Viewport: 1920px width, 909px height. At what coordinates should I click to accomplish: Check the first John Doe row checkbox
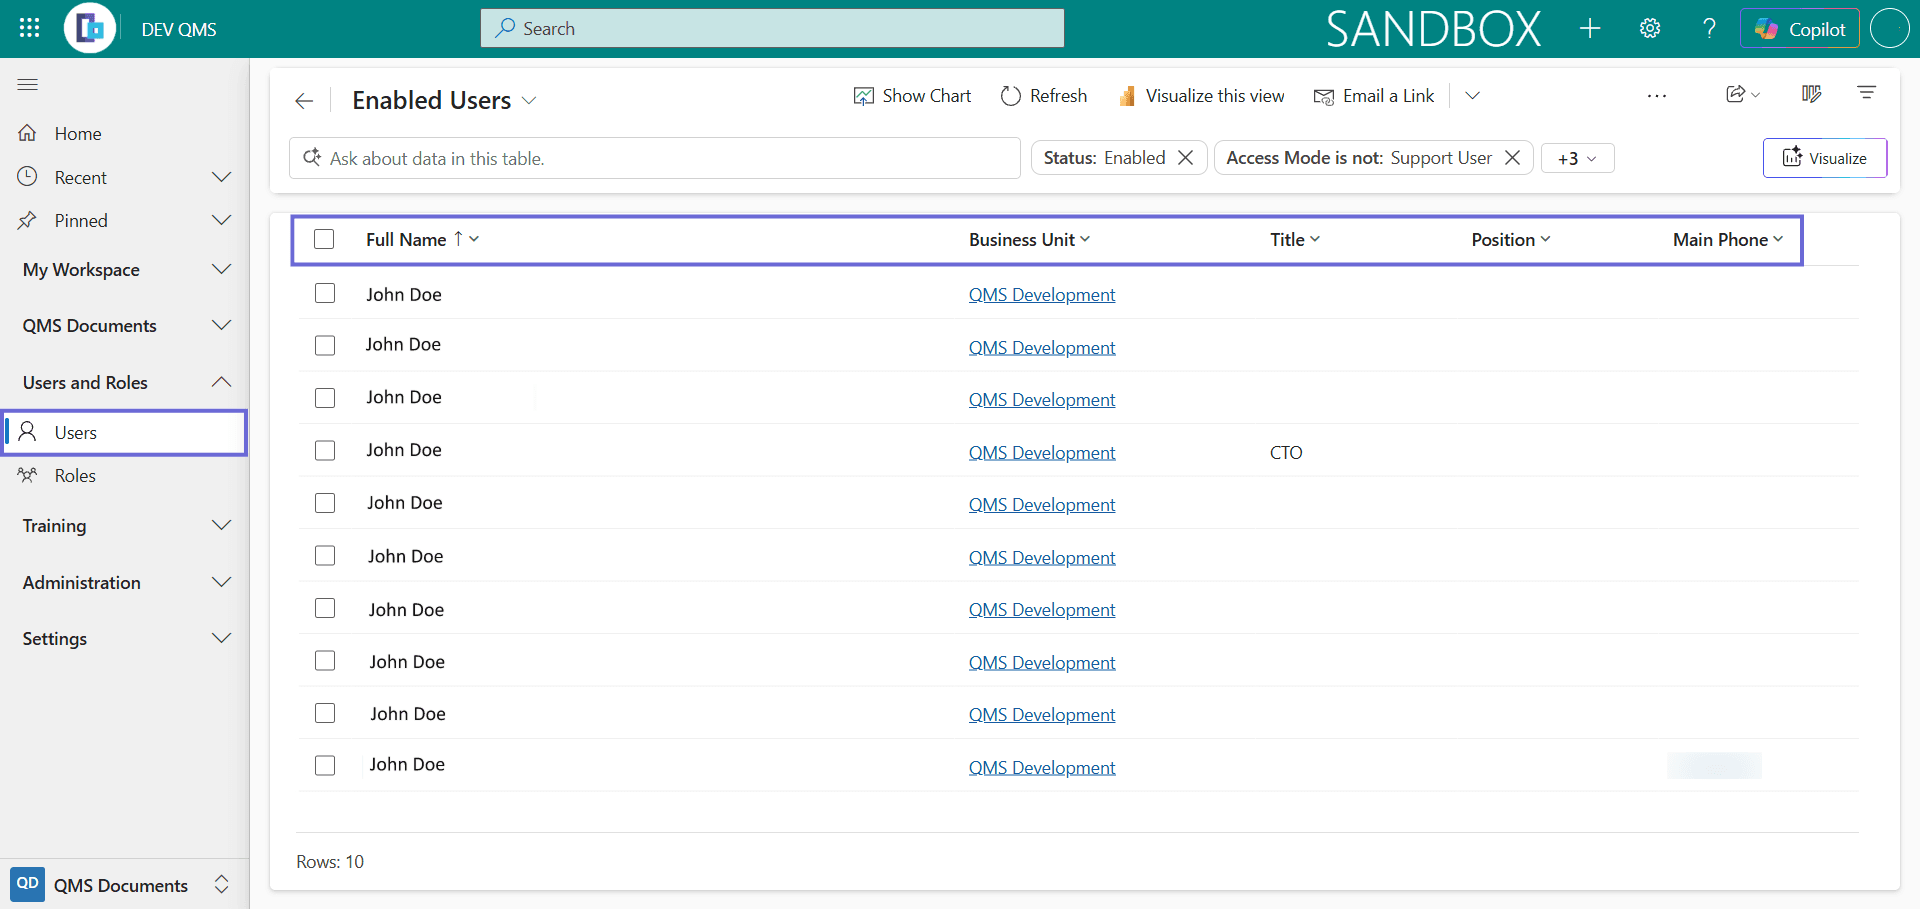pos(325,293)
